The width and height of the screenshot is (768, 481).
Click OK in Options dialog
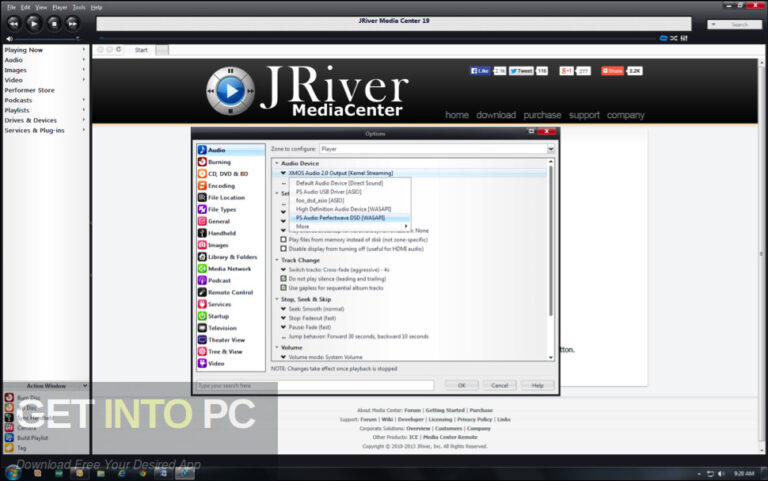click(461, 385)
